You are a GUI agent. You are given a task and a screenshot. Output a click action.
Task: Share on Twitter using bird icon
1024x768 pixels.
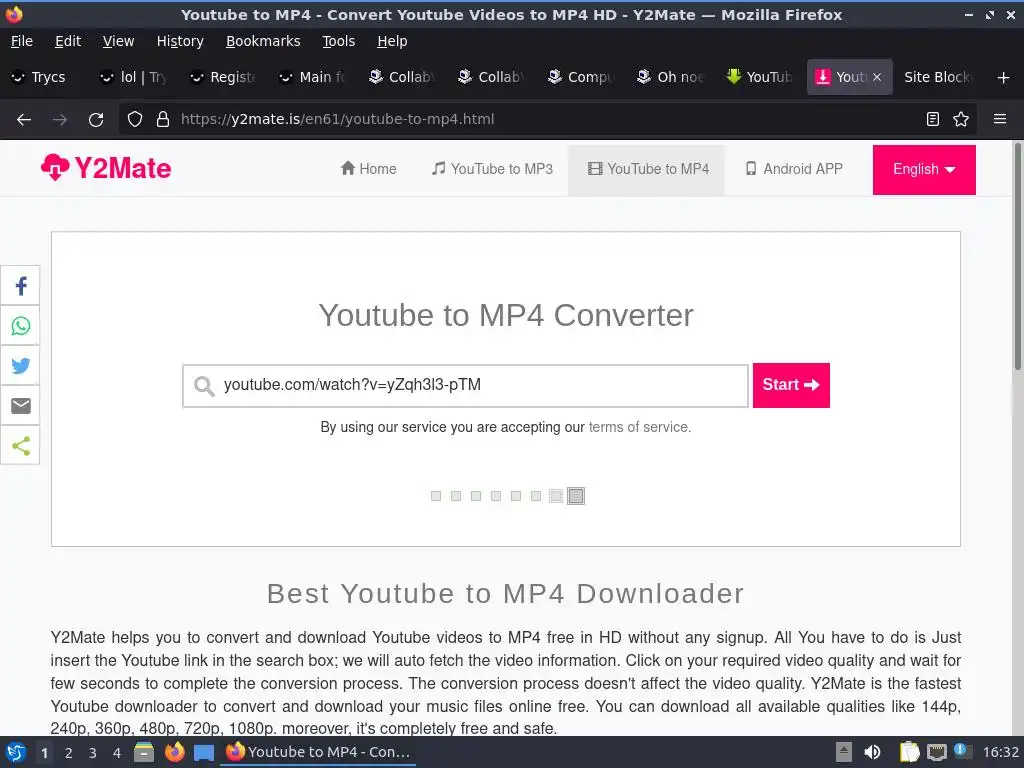[20, 366]
